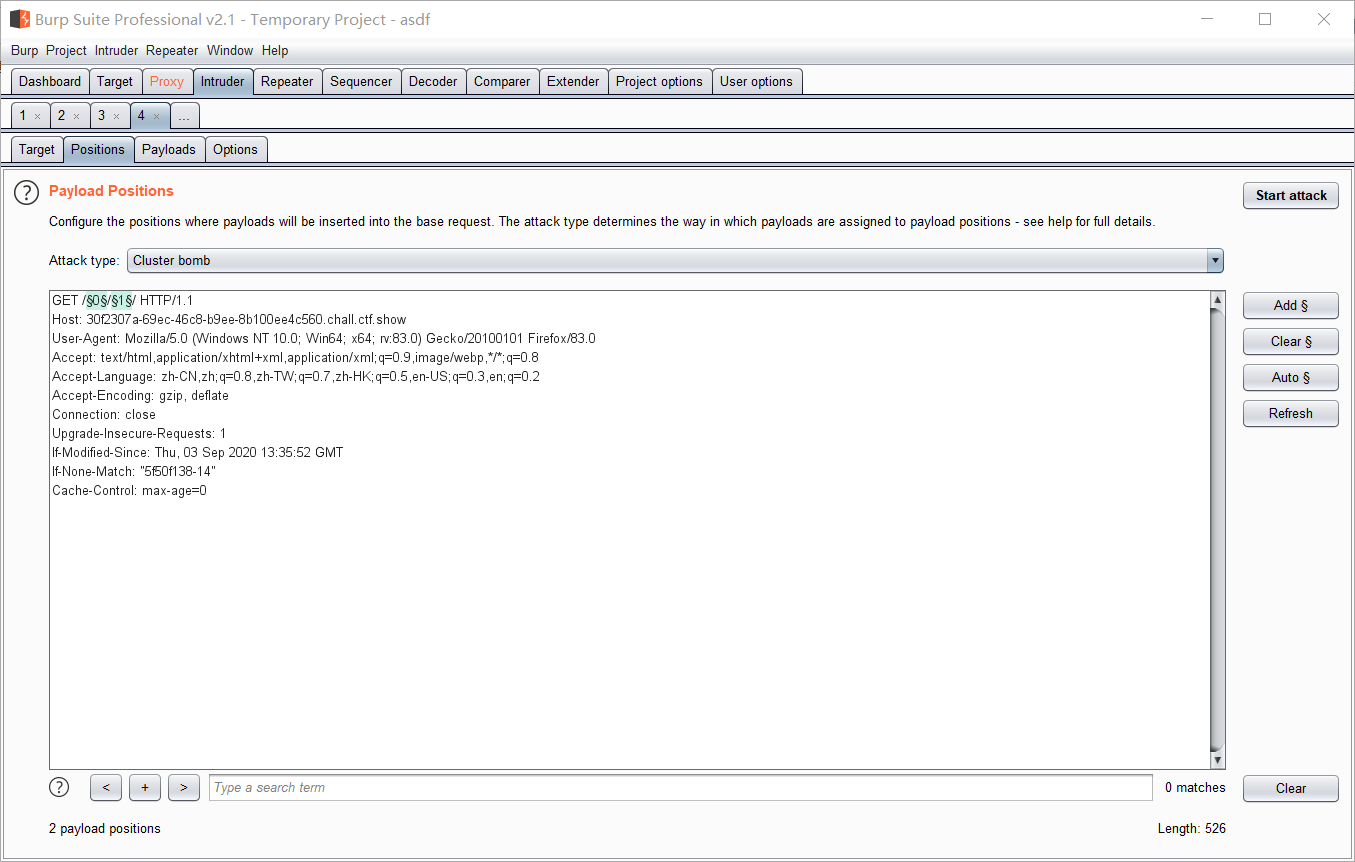Click the Burp Suite logo icon

click(x=20, y=19)
